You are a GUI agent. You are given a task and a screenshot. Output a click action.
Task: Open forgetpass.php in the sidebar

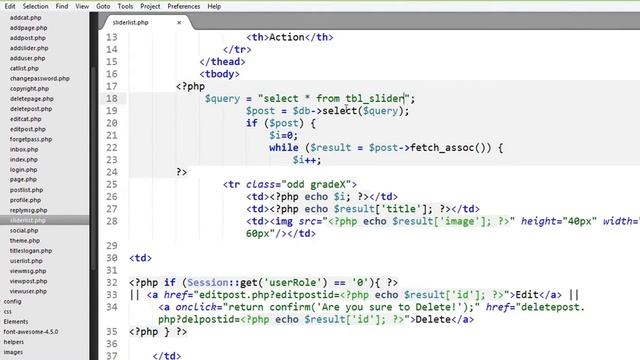click(x=31, y=139)
